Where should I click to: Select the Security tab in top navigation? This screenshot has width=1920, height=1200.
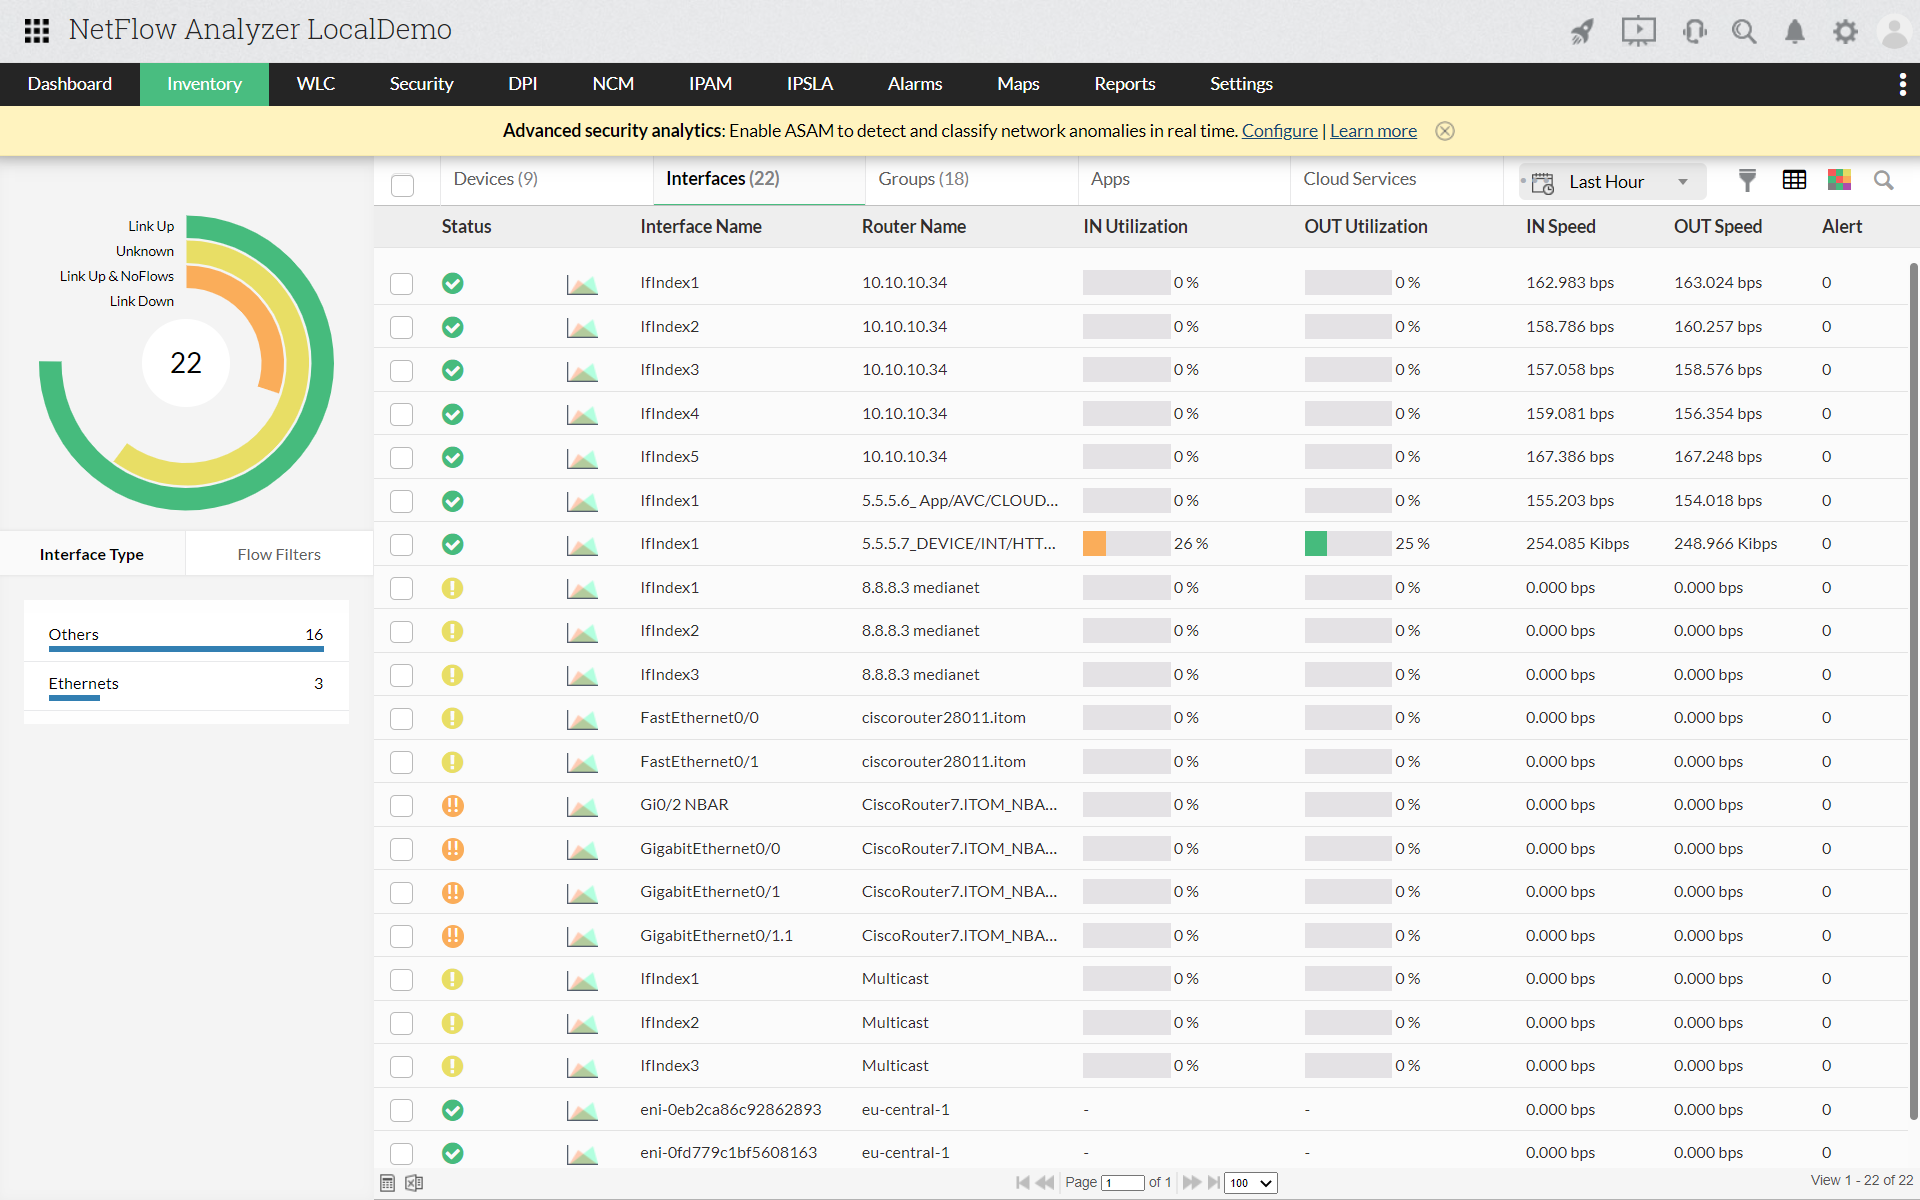pyautogui.click(x=422, y=84)
